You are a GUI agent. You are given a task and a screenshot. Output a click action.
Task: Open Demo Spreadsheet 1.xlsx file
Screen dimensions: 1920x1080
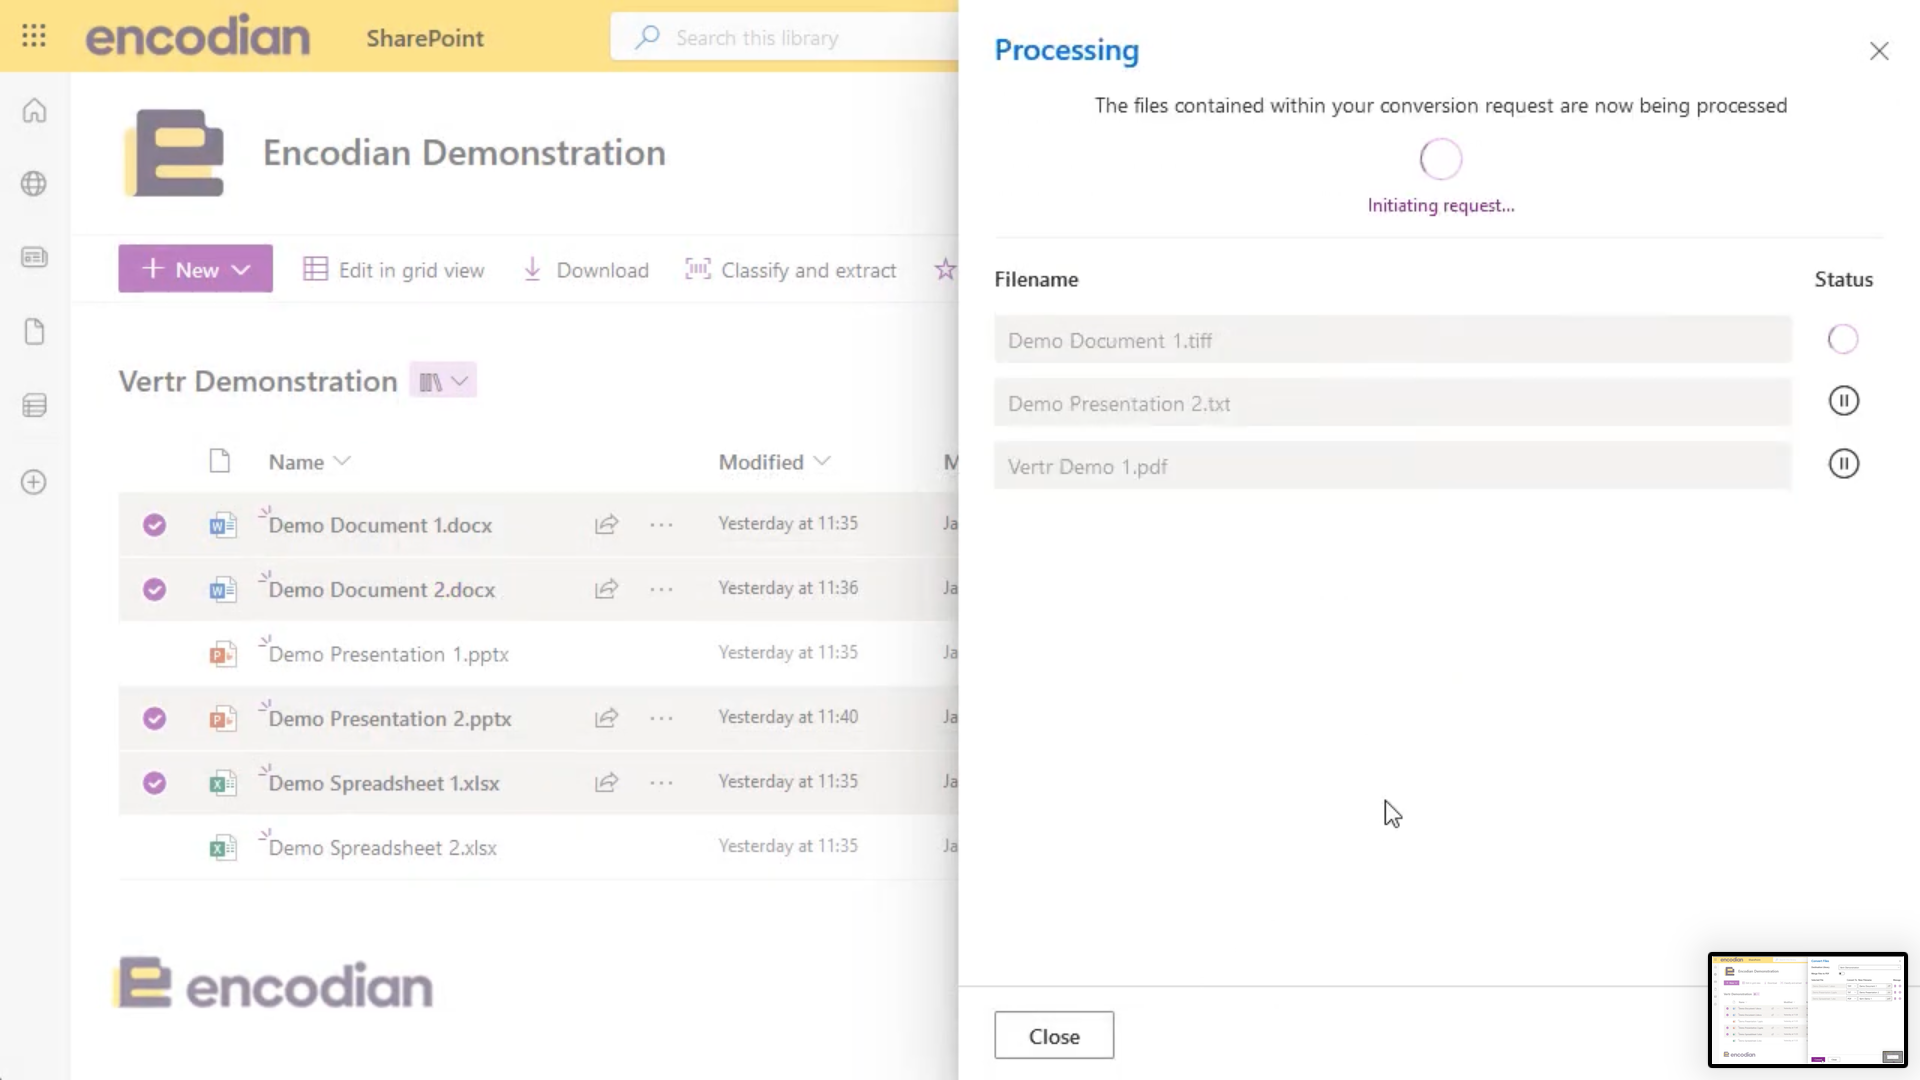point(384,783)
